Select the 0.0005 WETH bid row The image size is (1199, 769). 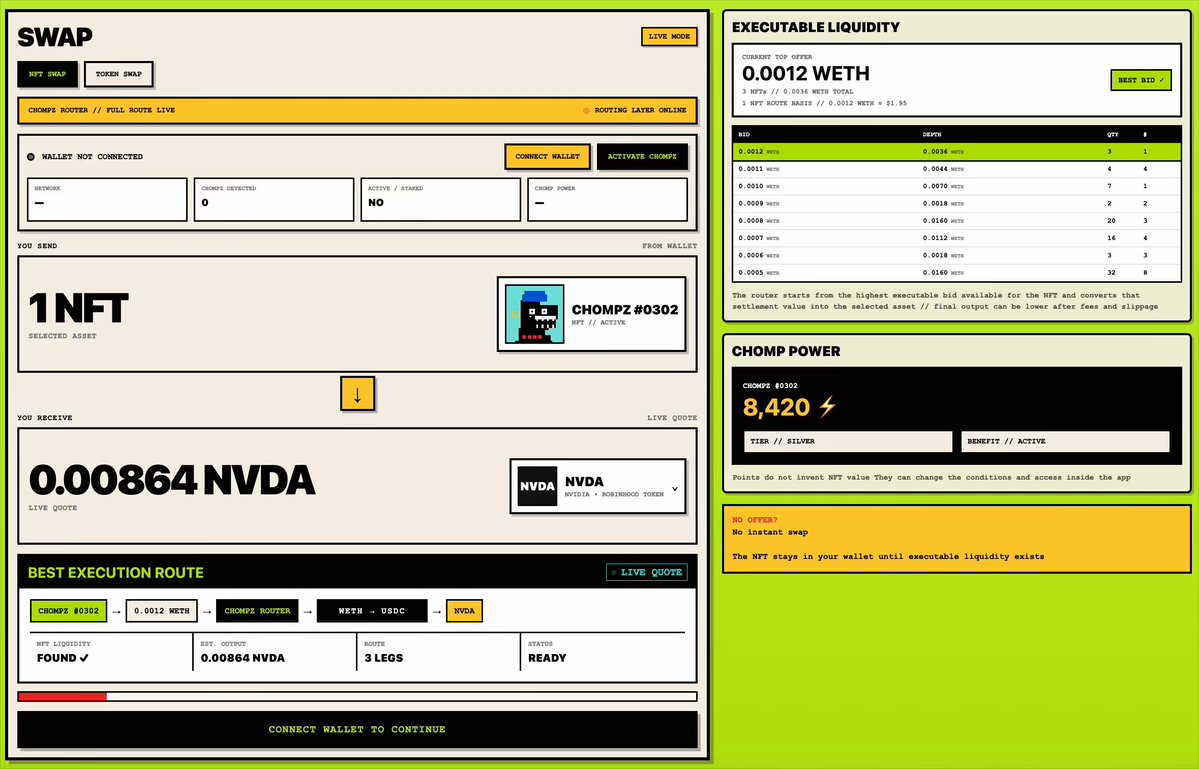tap(957, 272)
